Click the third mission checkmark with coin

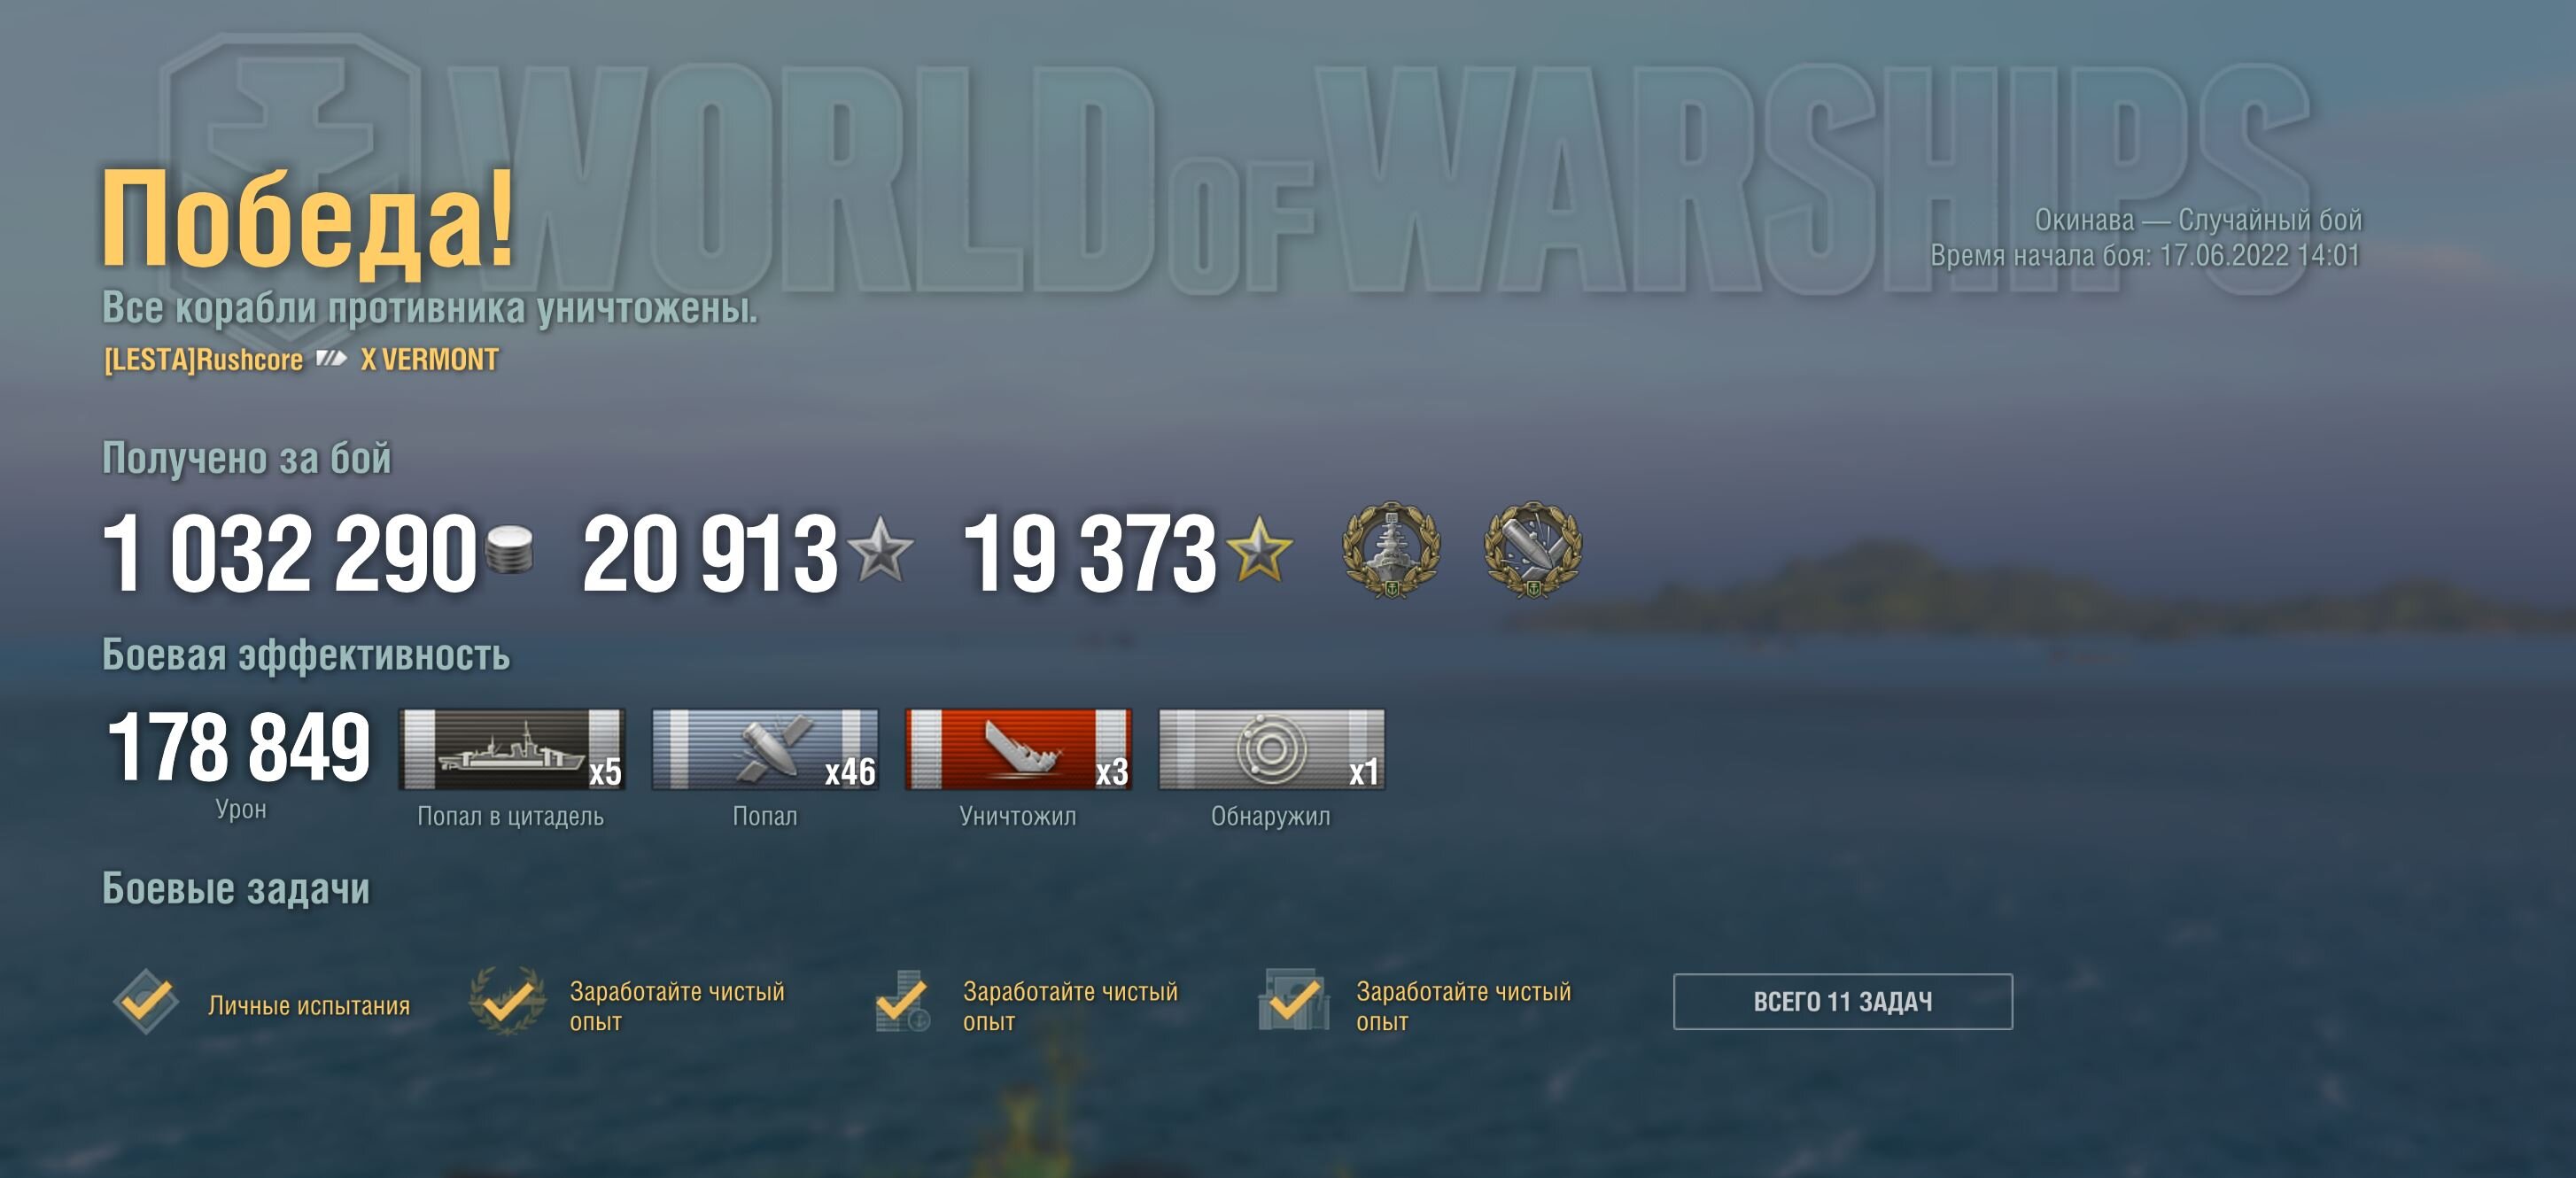coord(901,1001)
